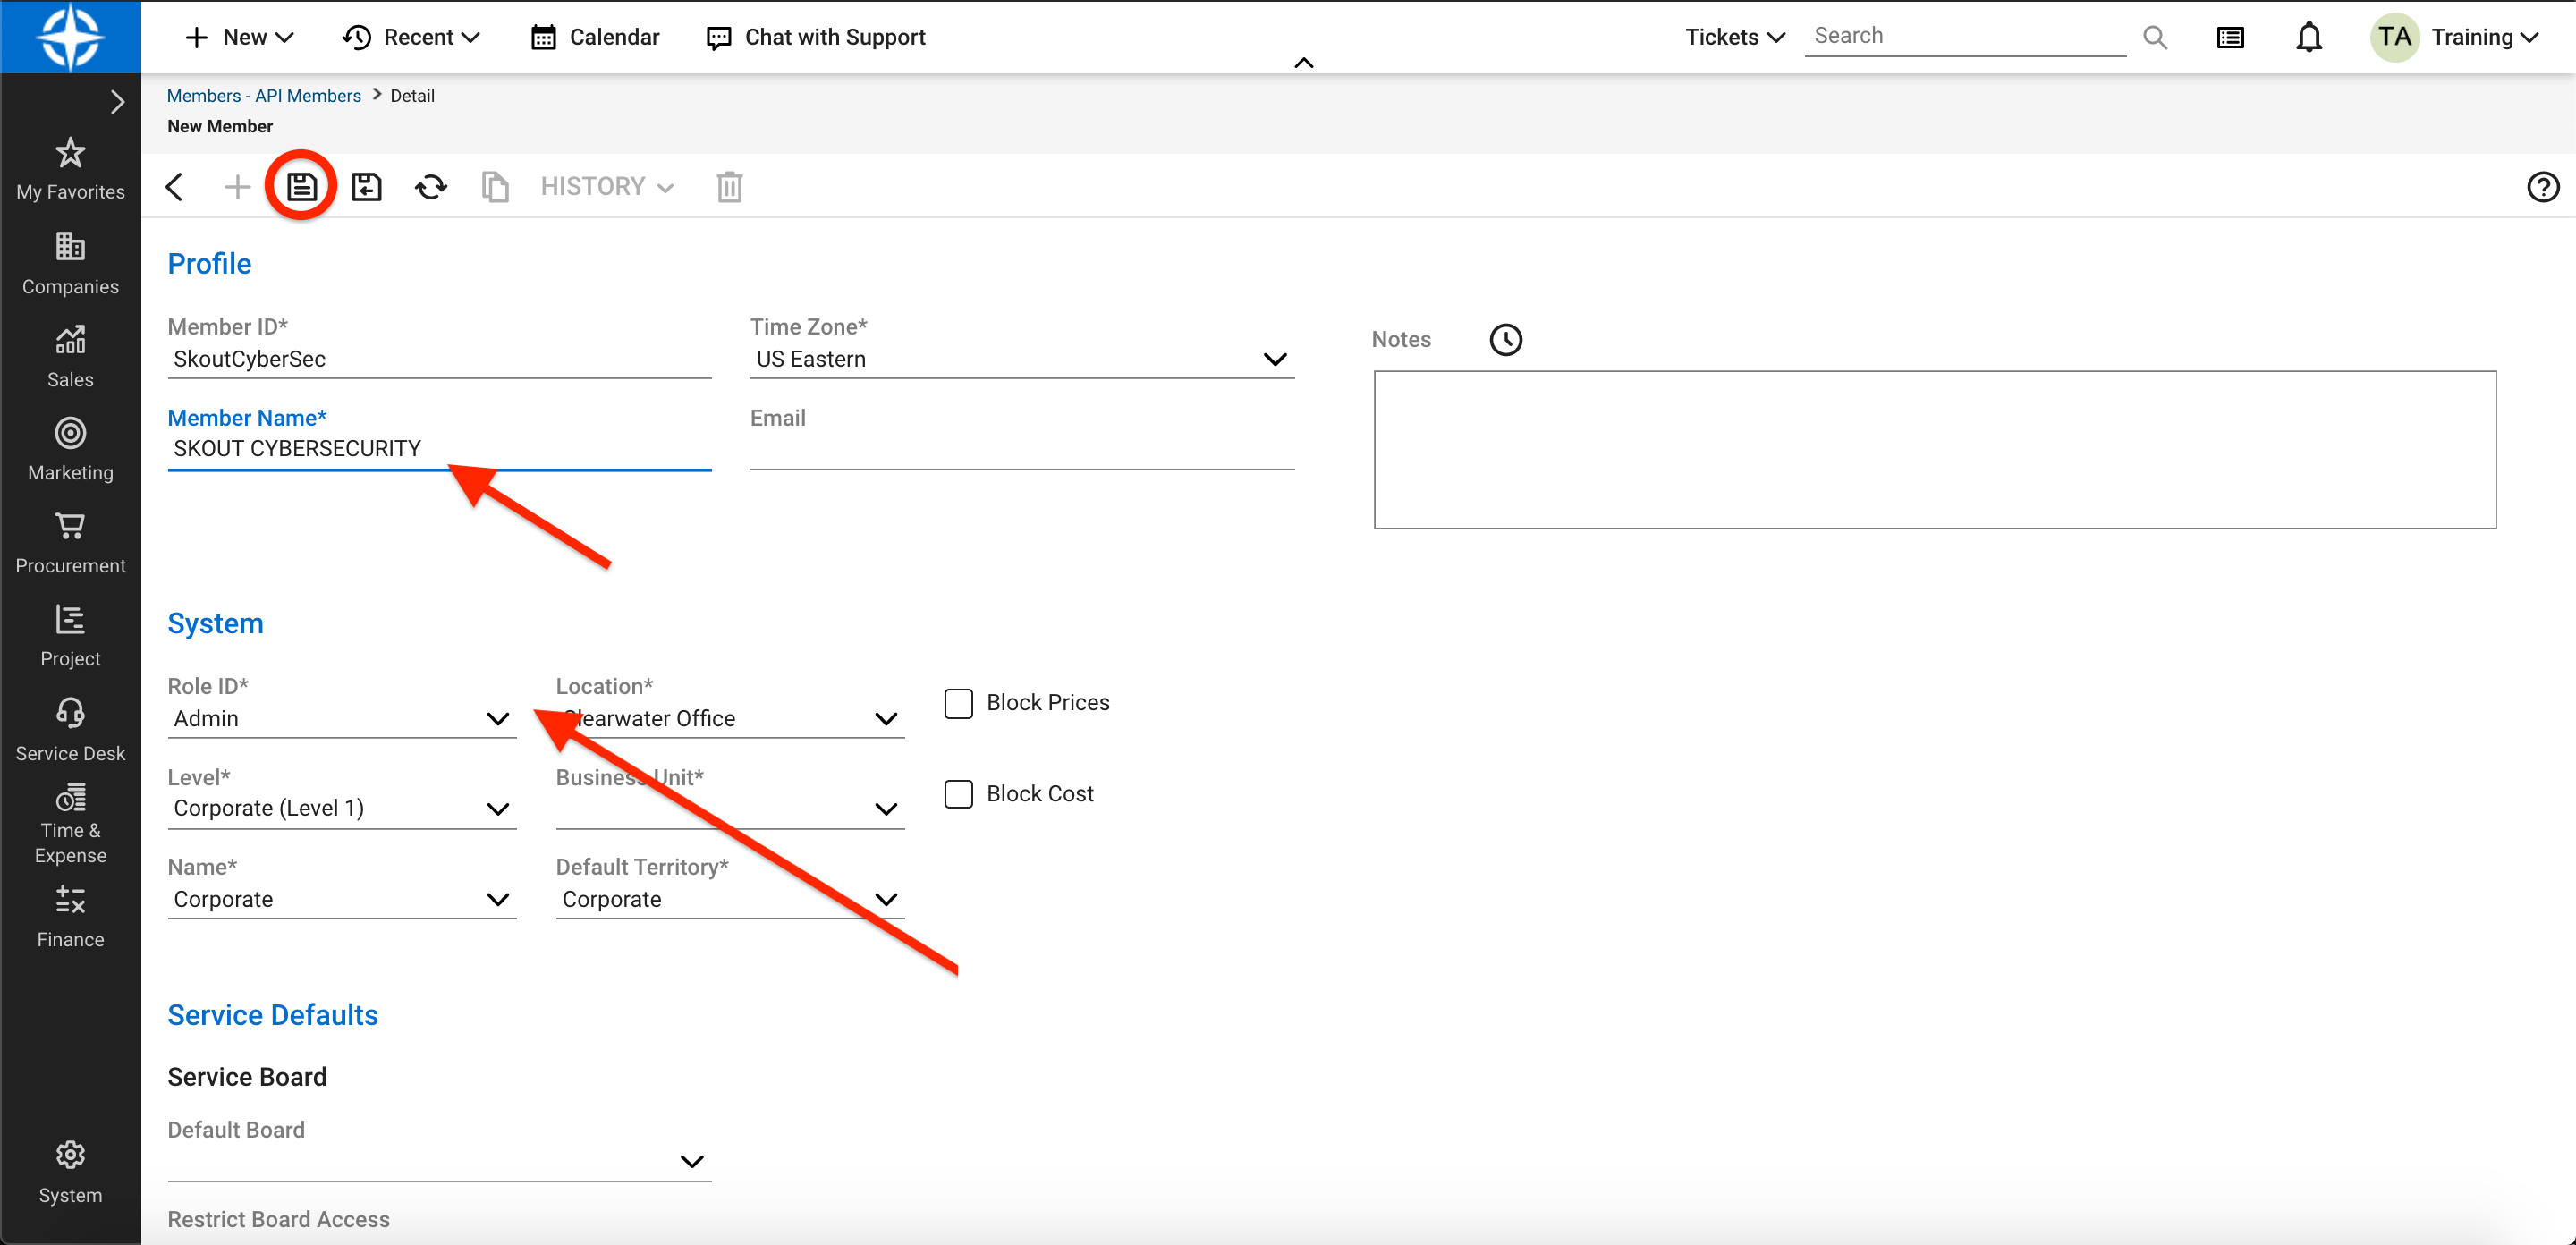The width and height of the screenshot is (2576, 1245).
Task: Click the Member Name field
Action: [x=439, y=449]
